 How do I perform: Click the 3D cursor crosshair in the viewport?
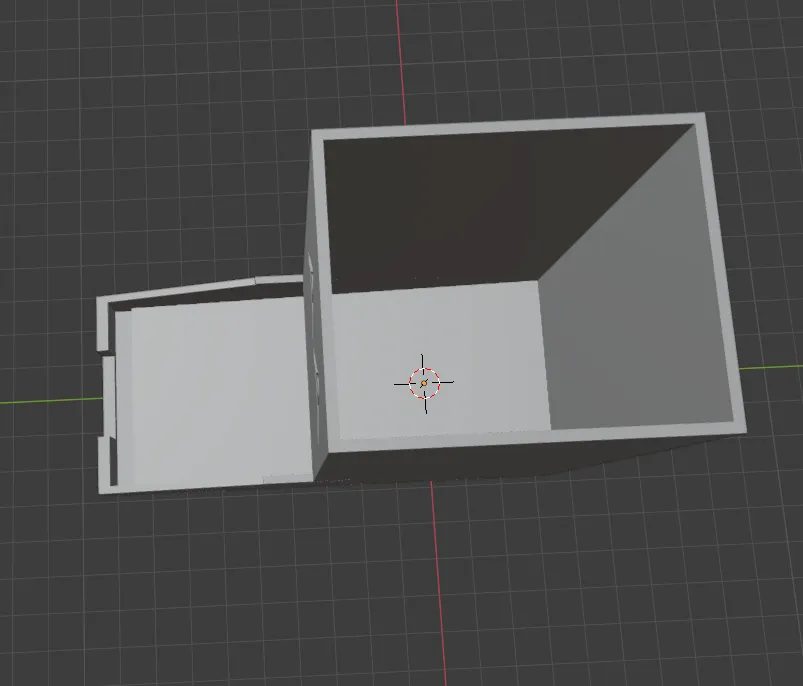click(x=424, y=383)
